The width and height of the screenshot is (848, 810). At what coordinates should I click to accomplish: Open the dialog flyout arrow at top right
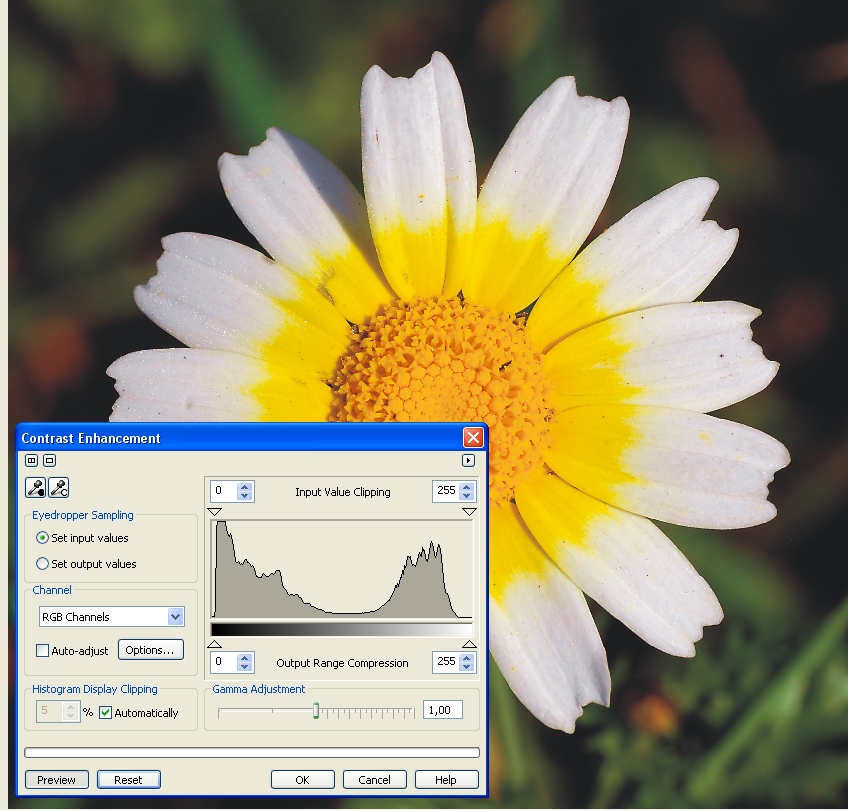(x=468, y=461)
